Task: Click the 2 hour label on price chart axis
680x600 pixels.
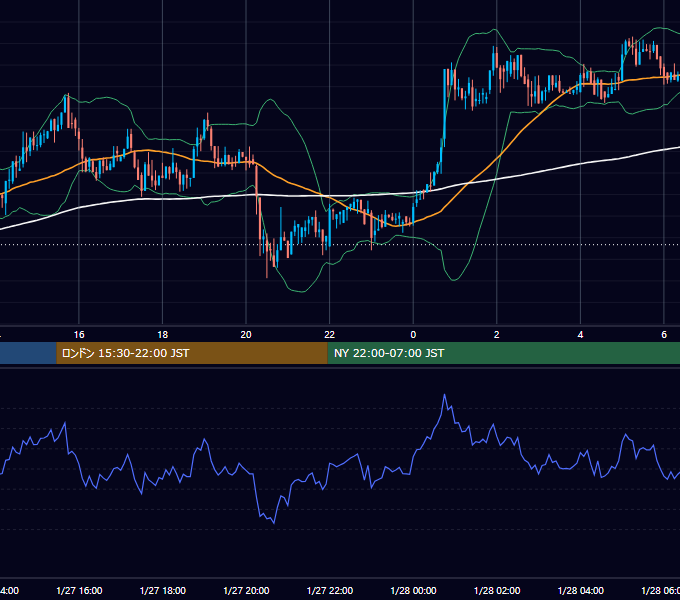Action: [497, 335]
